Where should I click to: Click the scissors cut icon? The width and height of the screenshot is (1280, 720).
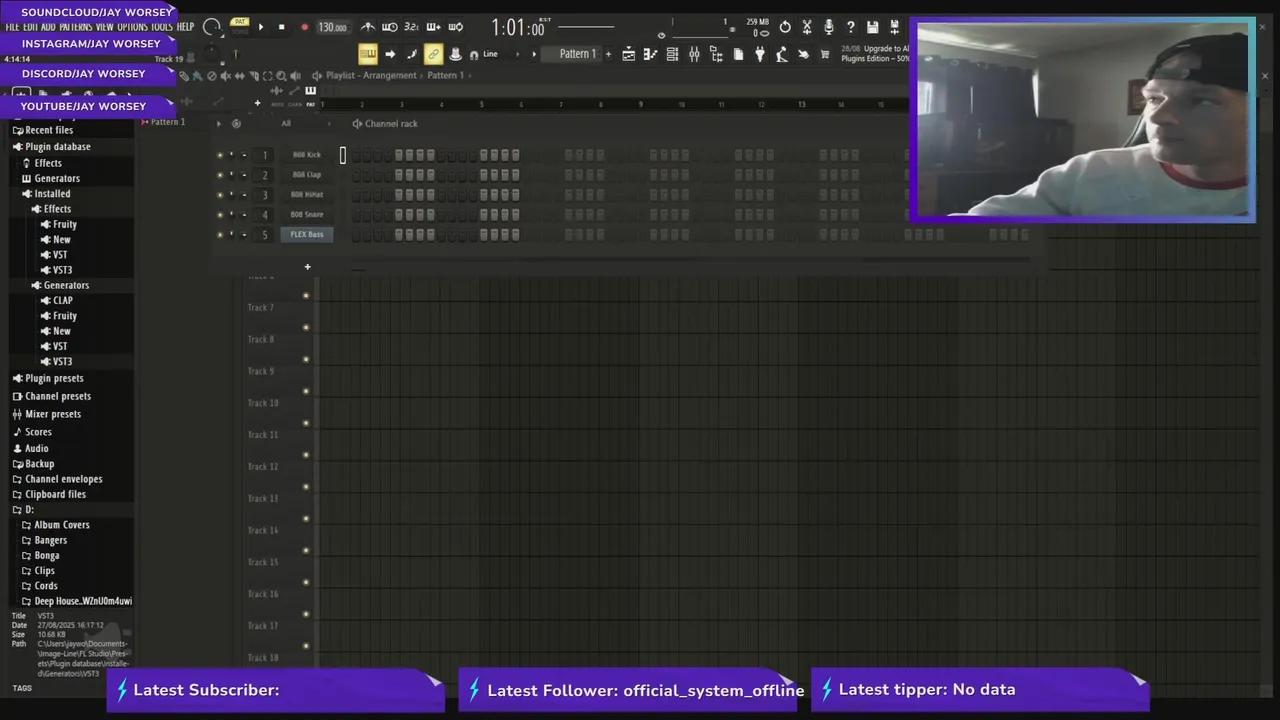click(807, 27)
